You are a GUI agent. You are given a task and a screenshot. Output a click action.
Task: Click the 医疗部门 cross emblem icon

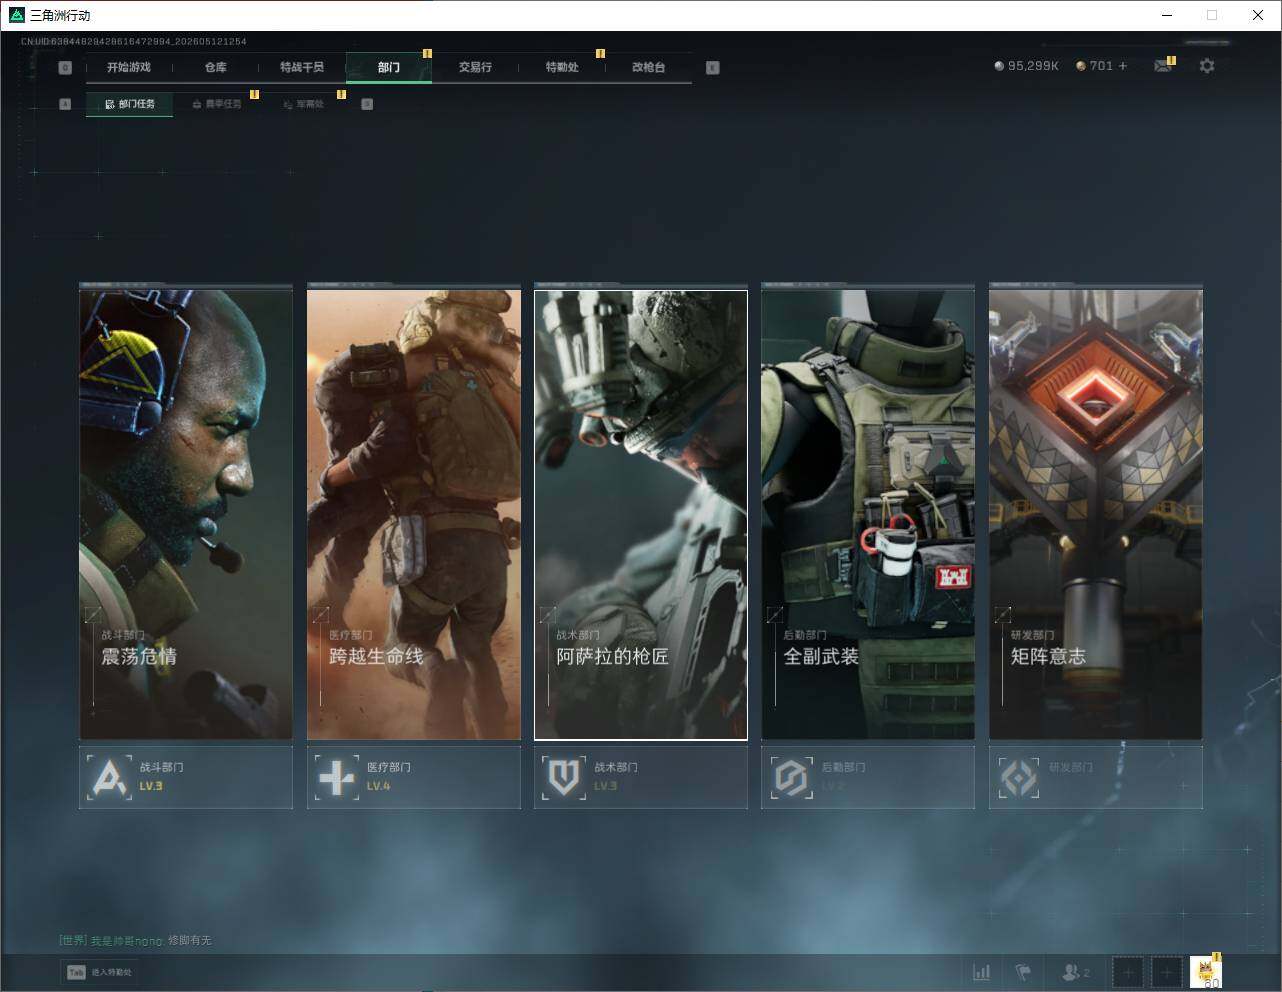[x=337, y=777]
